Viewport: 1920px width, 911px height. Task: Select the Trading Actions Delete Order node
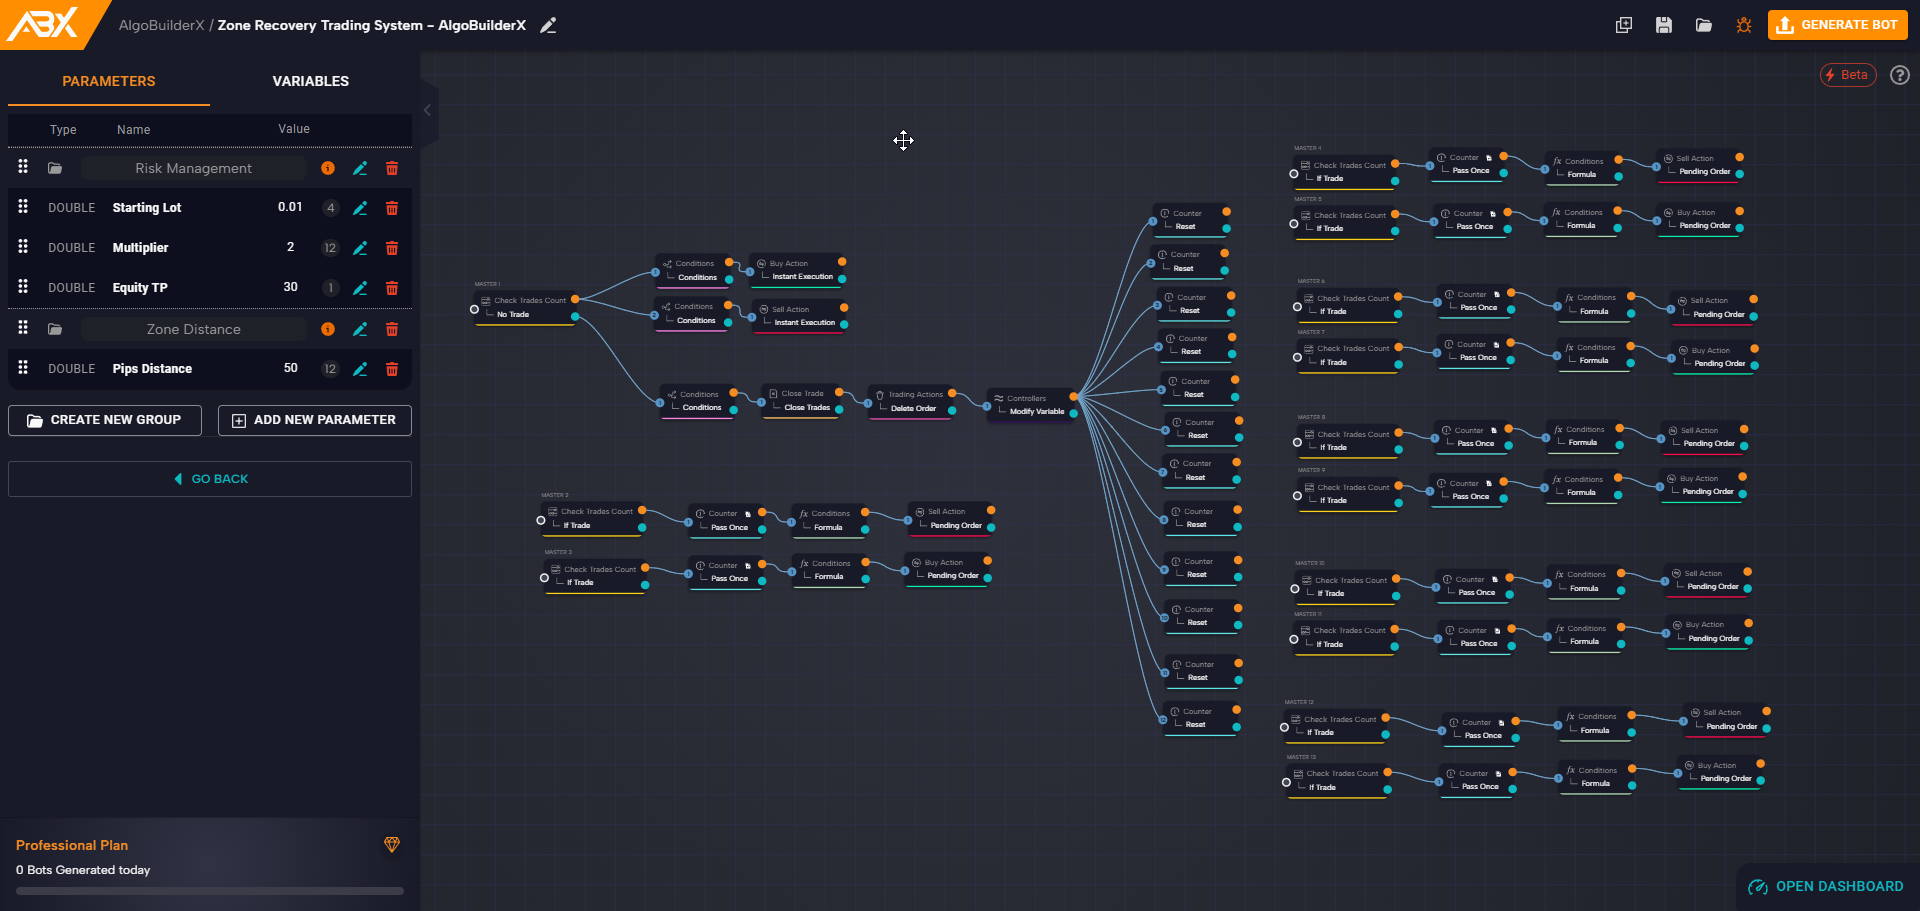pos(910,401)
